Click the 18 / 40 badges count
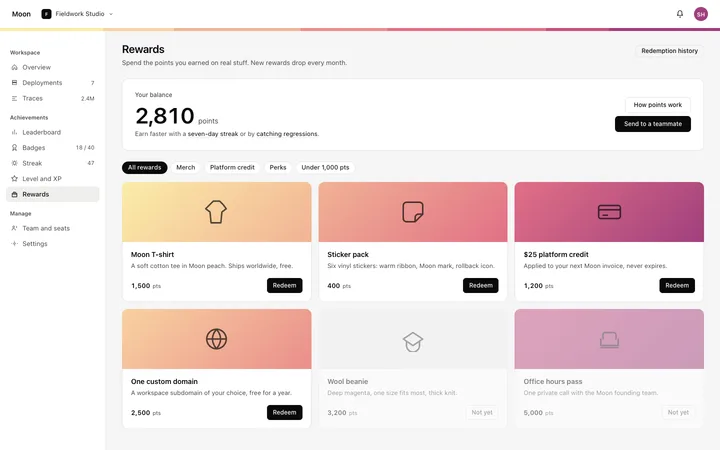720x450 pixels. click(85, 148)
